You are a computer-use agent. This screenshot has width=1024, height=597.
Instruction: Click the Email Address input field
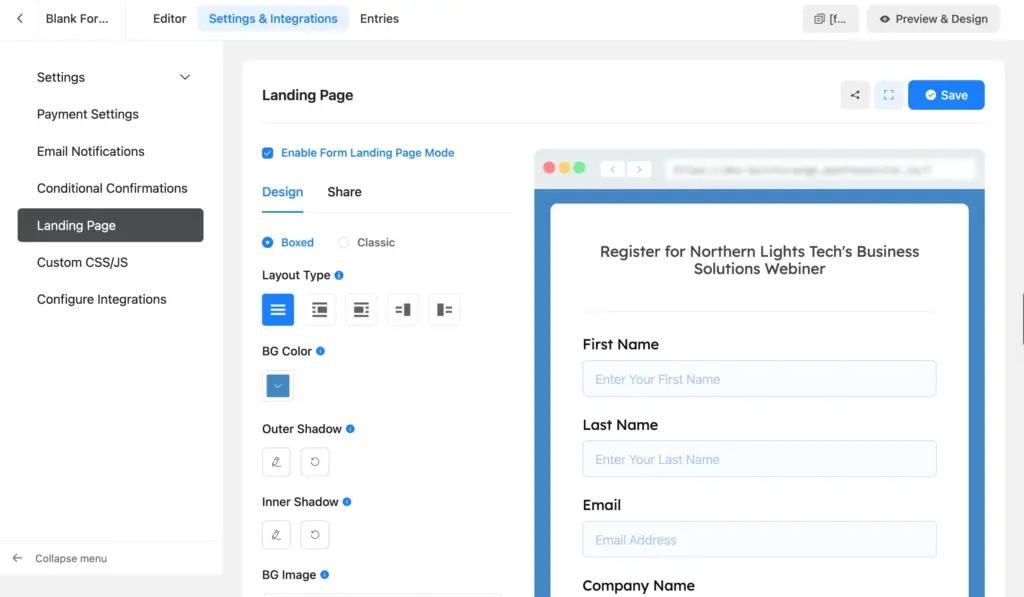click(x=760, y=540)
